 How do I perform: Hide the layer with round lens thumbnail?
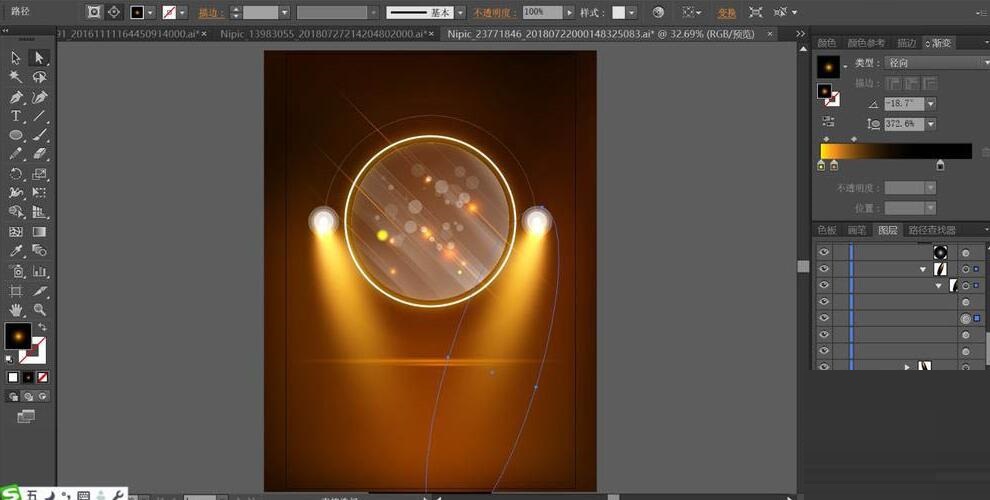(x=823, y=252)
